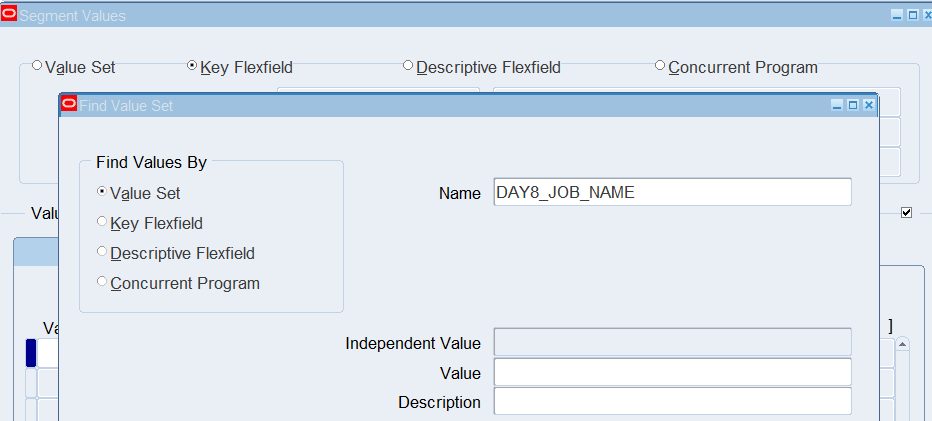Minimize the Segment Values window

pyautogui.click(x=898, y=15)
